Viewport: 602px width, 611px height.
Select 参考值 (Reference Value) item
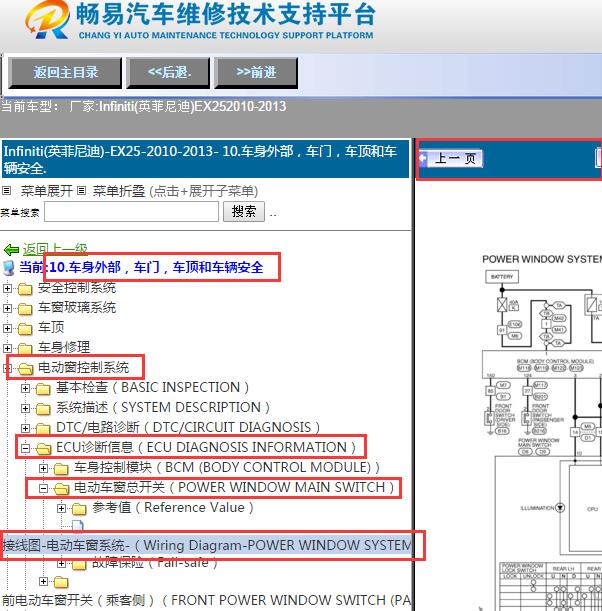click(x=173, y=508)
